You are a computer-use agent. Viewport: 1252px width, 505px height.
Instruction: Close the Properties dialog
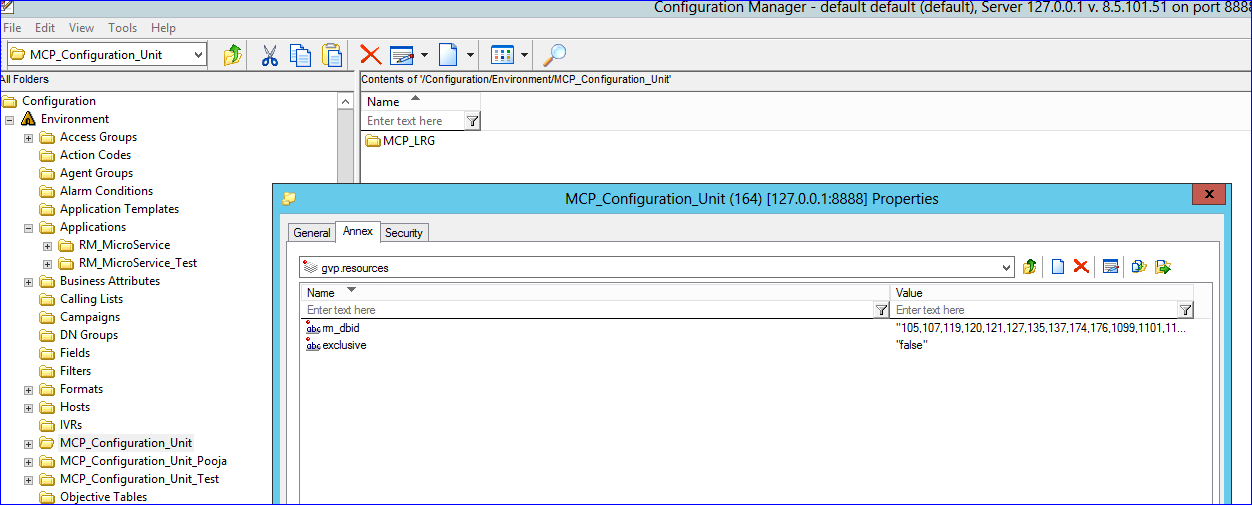(1209, 194)
